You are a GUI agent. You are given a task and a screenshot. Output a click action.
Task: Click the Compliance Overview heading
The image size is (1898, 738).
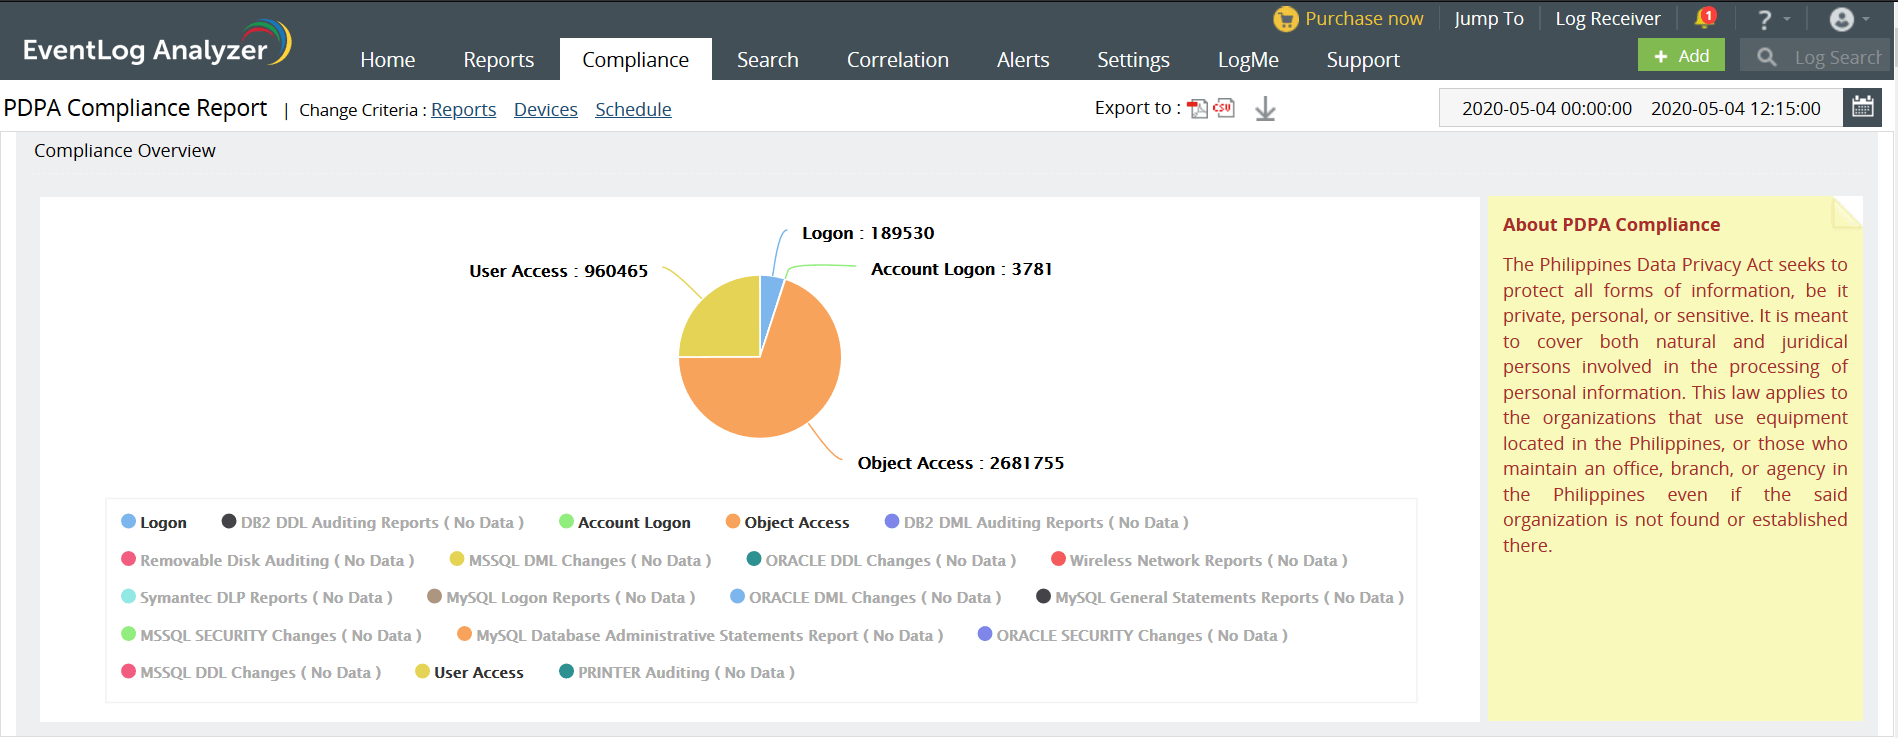[125, 151]
